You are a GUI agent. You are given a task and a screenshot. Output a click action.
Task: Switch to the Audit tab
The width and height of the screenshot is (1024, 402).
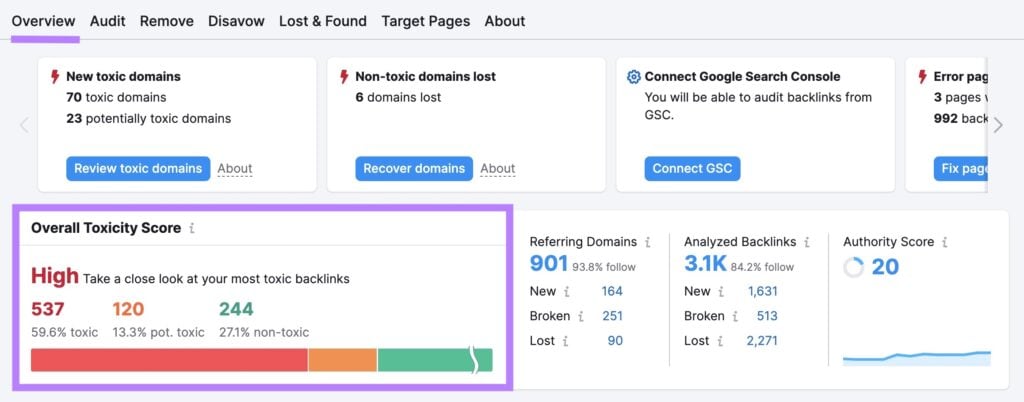point(107,21)
